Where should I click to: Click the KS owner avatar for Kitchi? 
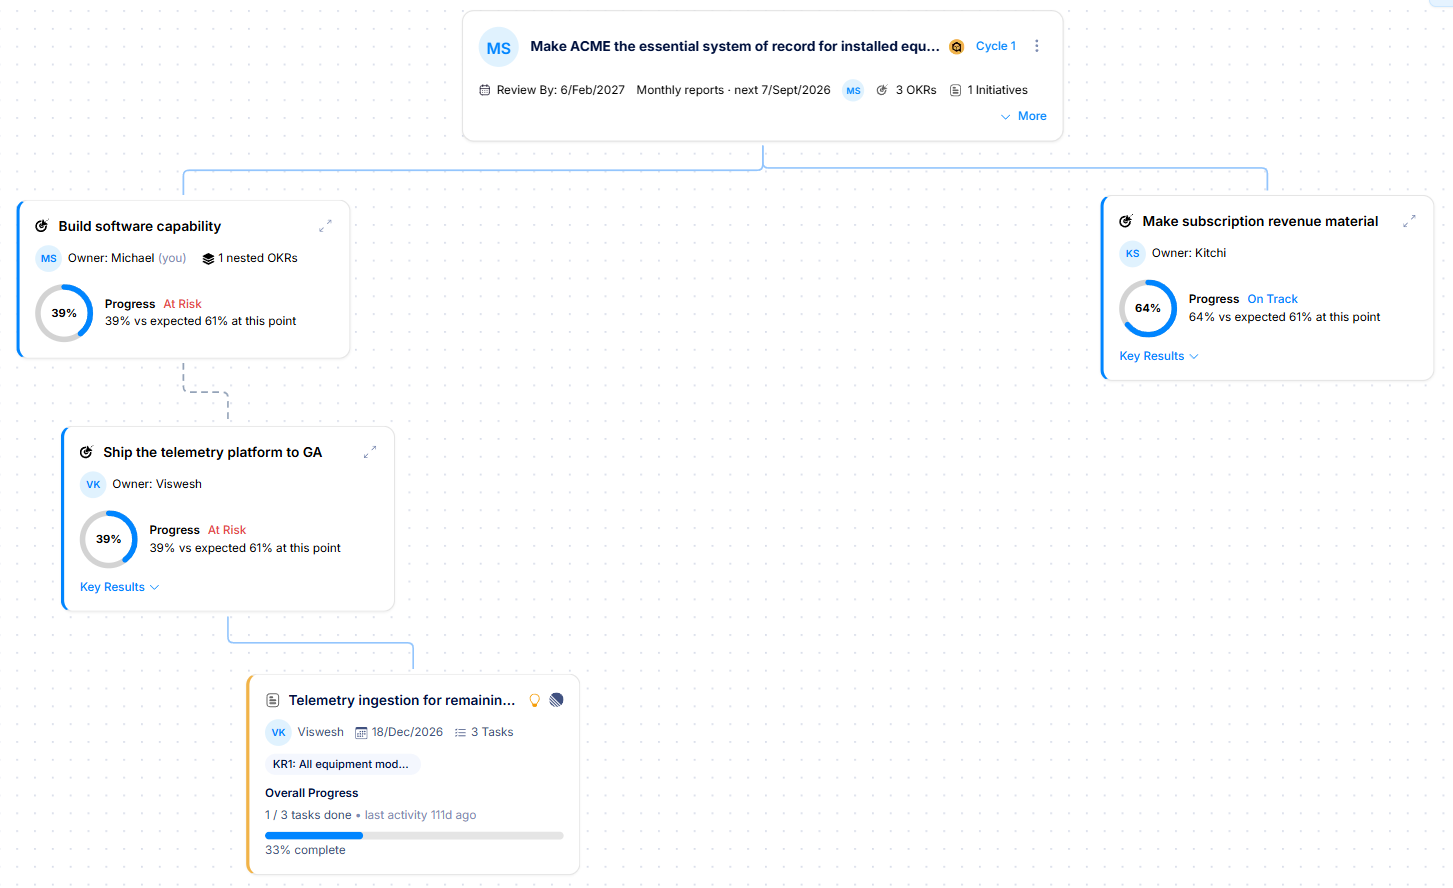click(x=1132, y=253)
